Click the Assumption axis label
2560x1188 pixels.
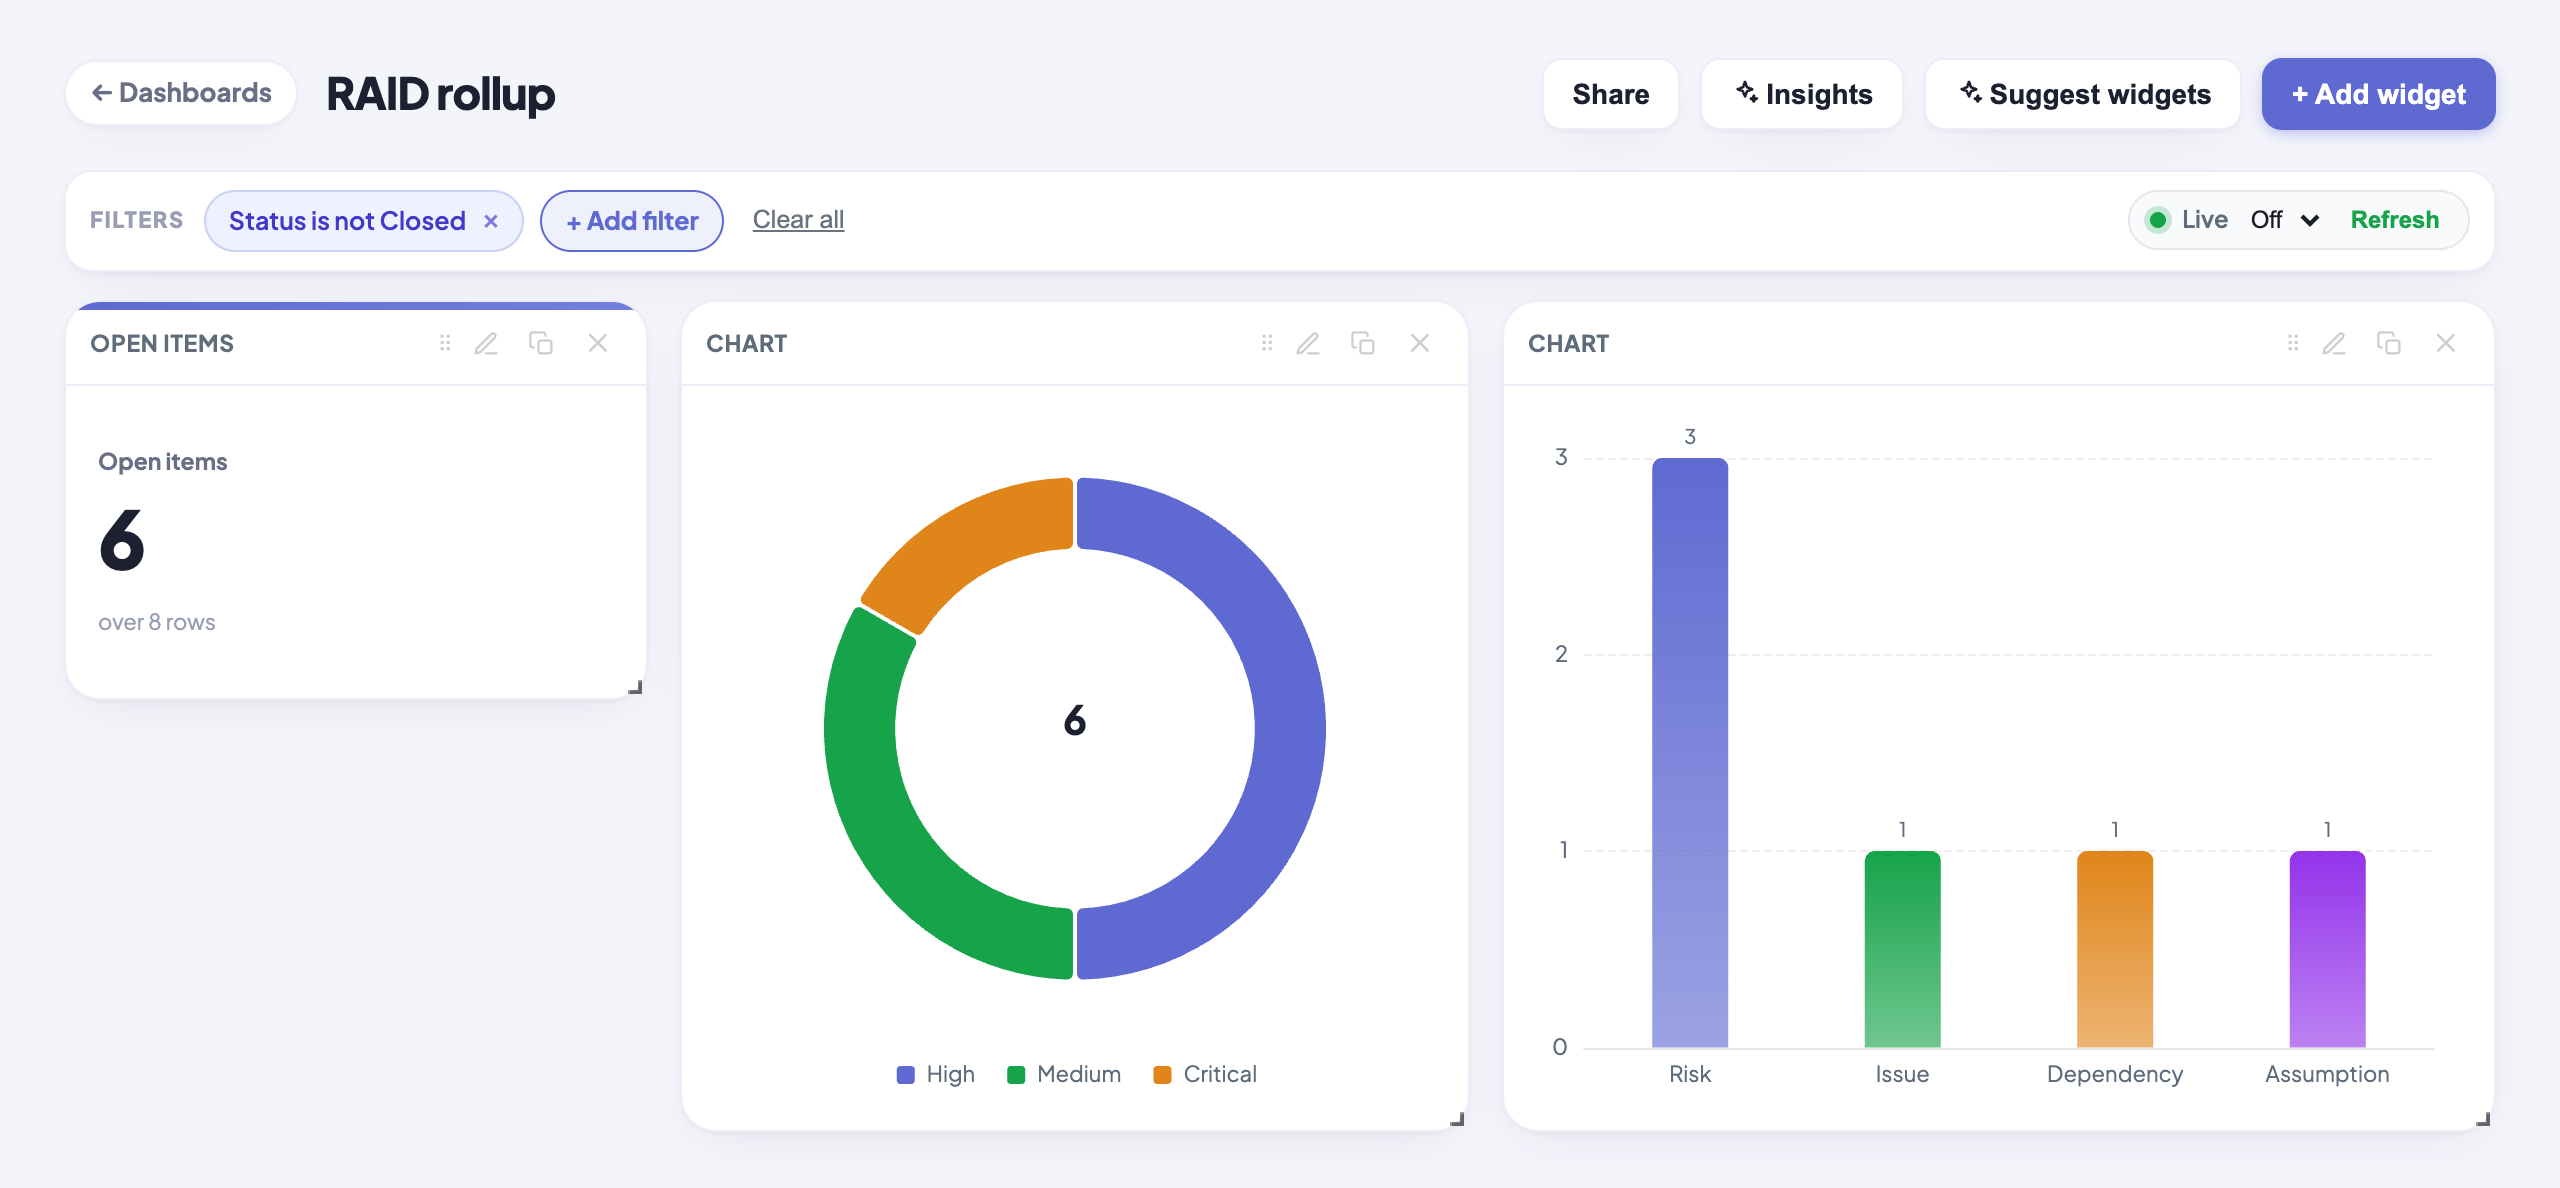coord(2327,1074)
